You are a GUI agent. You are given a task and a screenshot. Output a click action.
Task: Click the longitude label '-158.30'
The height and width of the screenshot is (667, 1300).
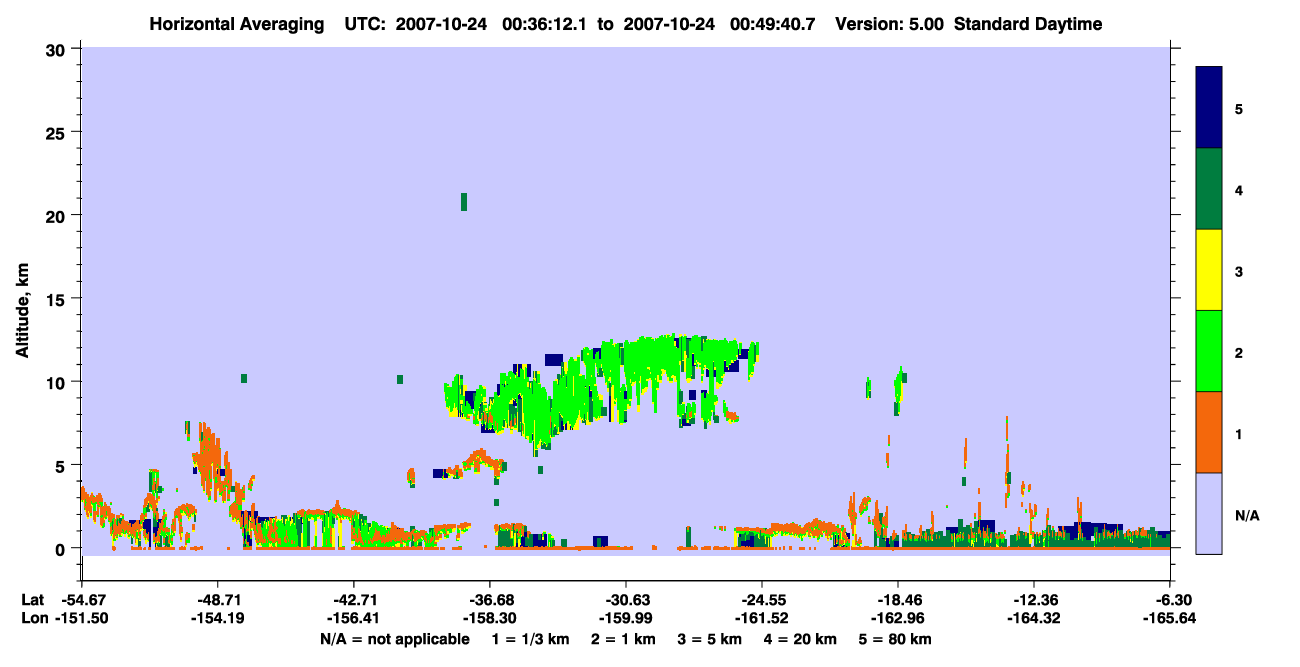pos(490,618)
